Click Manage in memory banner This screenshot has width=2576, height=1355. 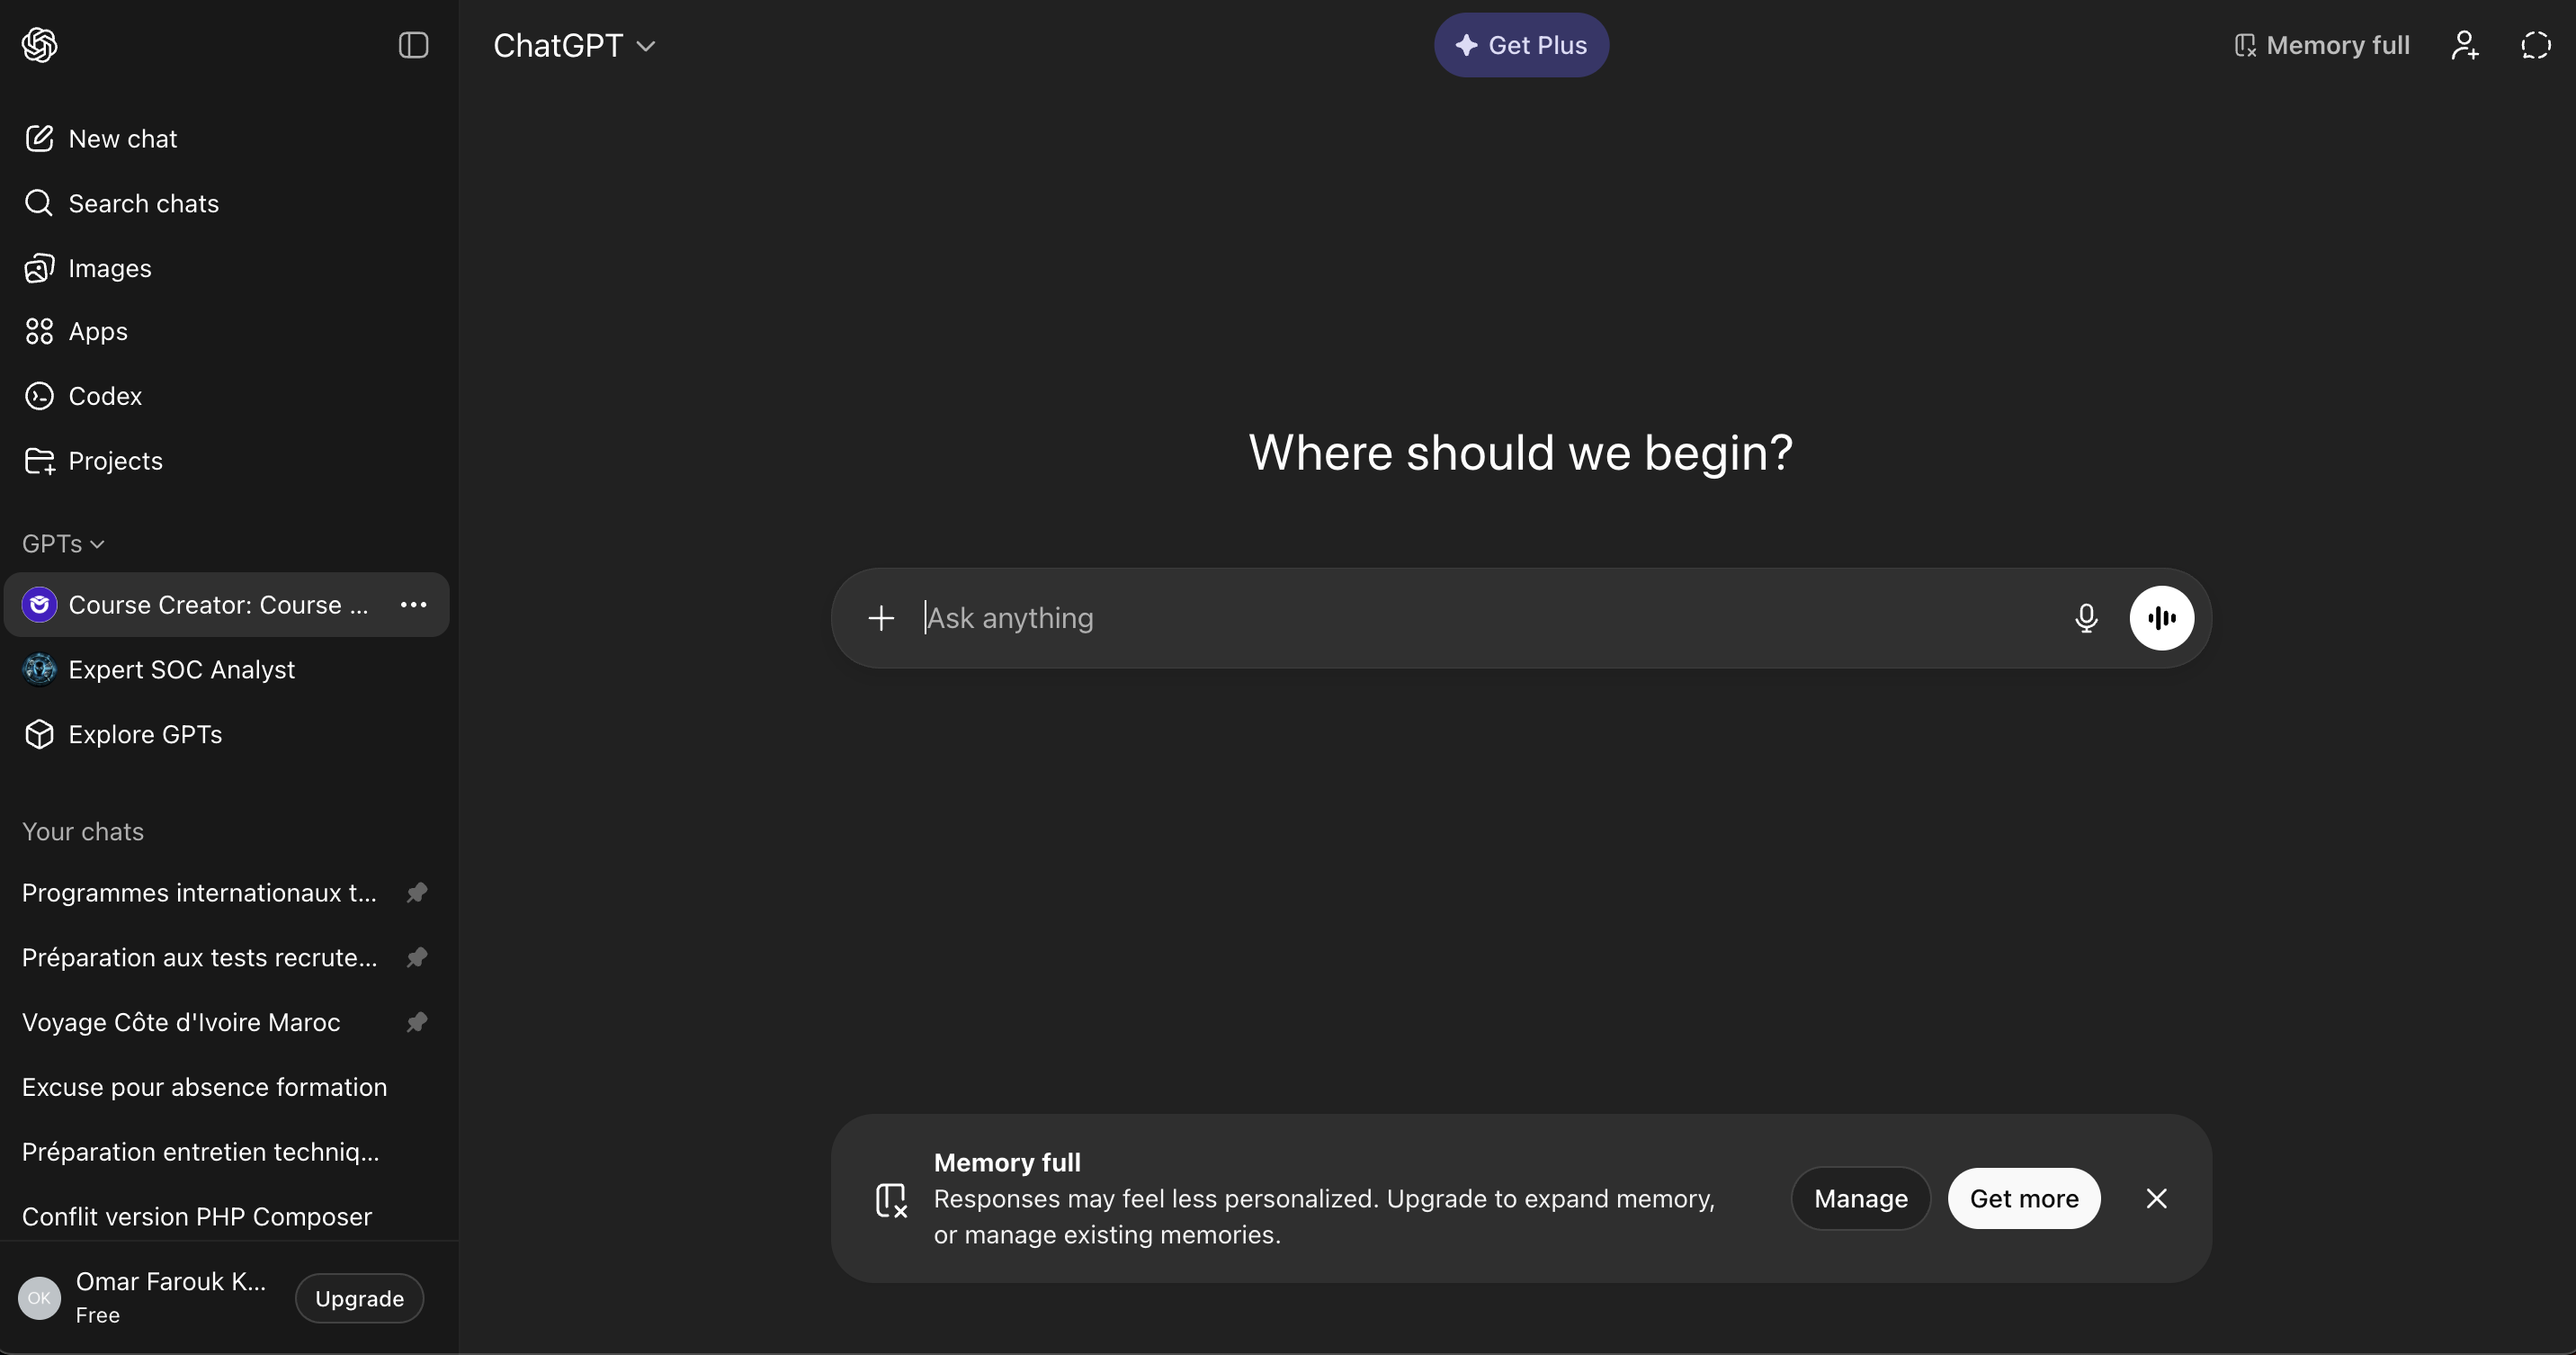(1860, 1198)
